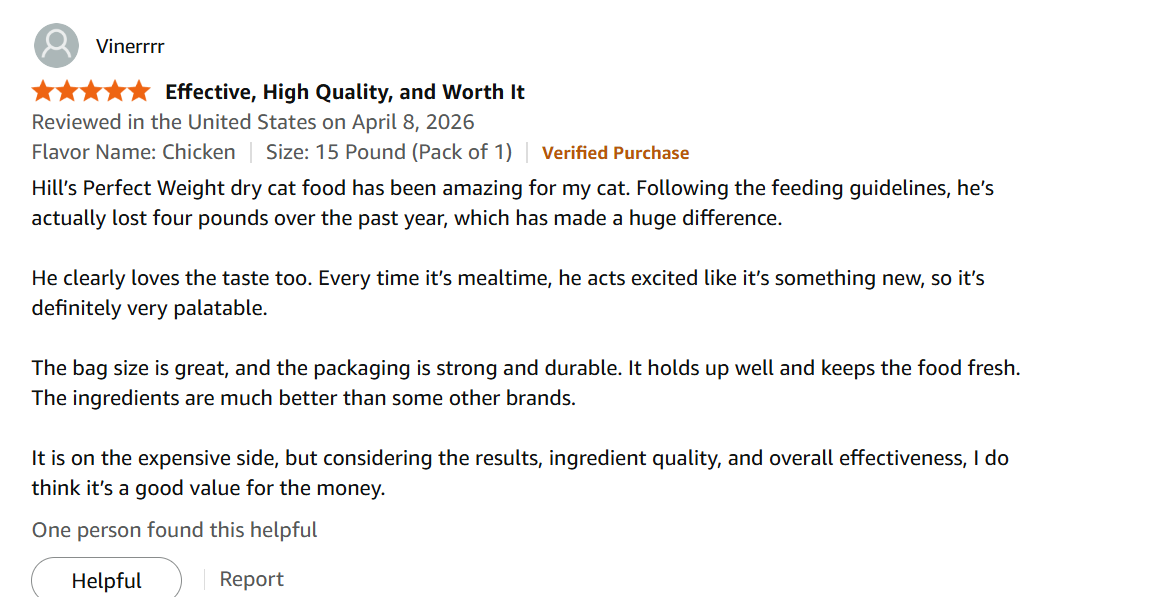Click the paragraph starting "He clearly loves"
This screenshot has width=1149, height=597.
508,293
